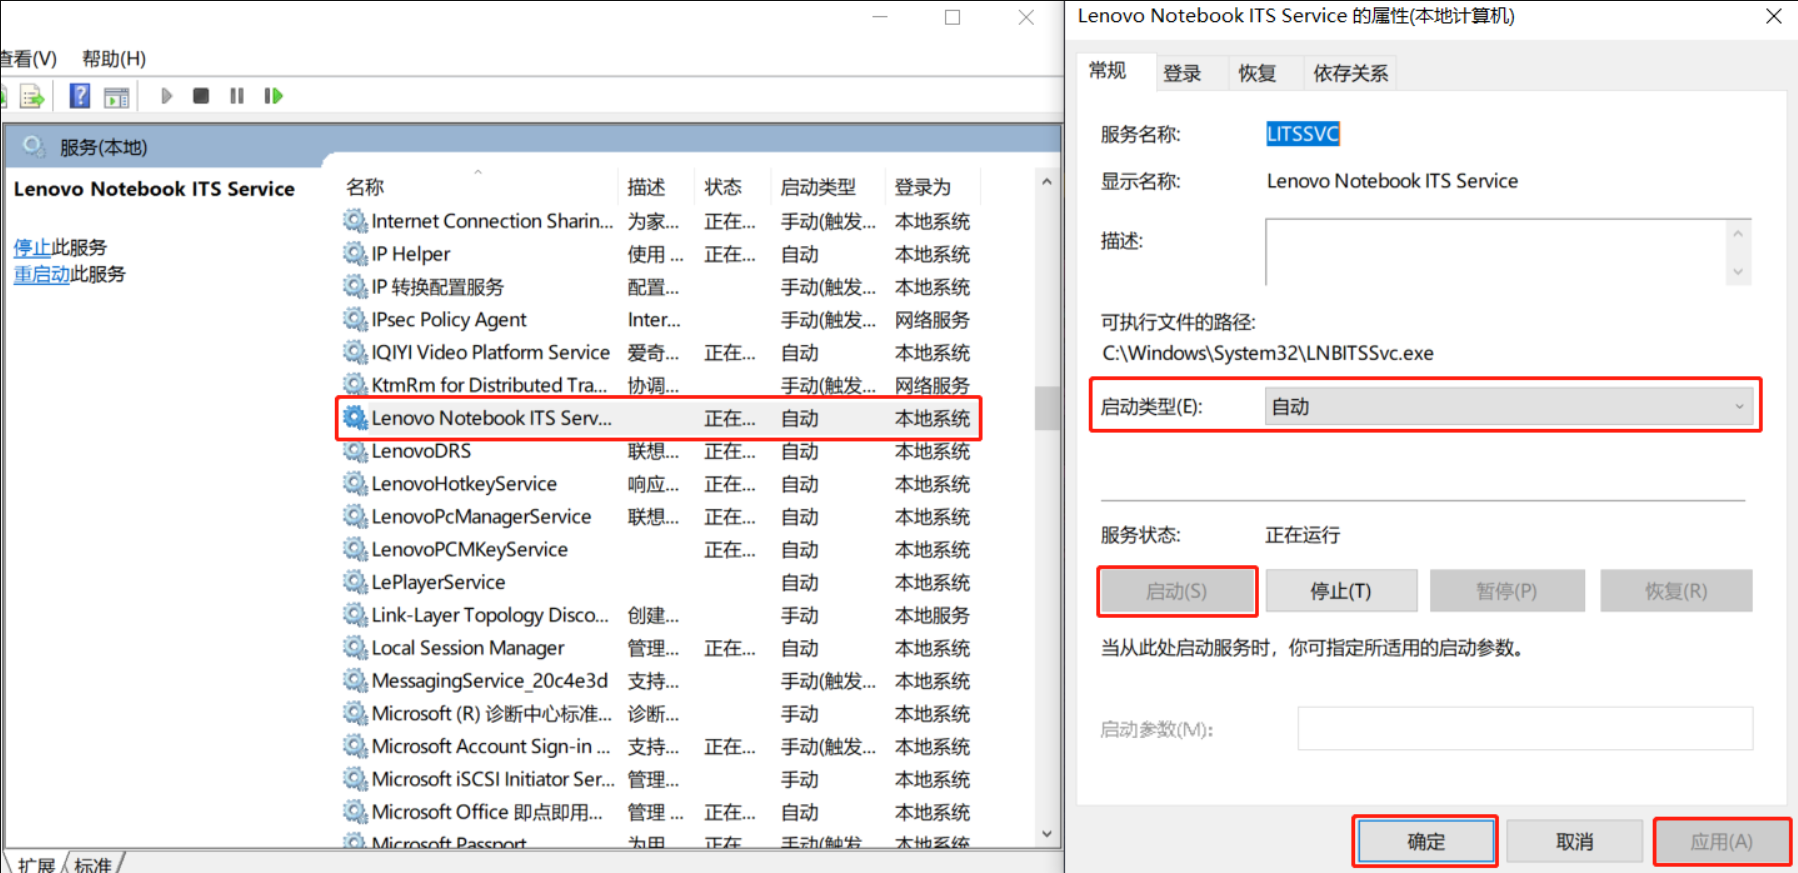Click gear icon beside IQIYI Video Platform Service
1798x873 pixels.
tap(355, 352)
